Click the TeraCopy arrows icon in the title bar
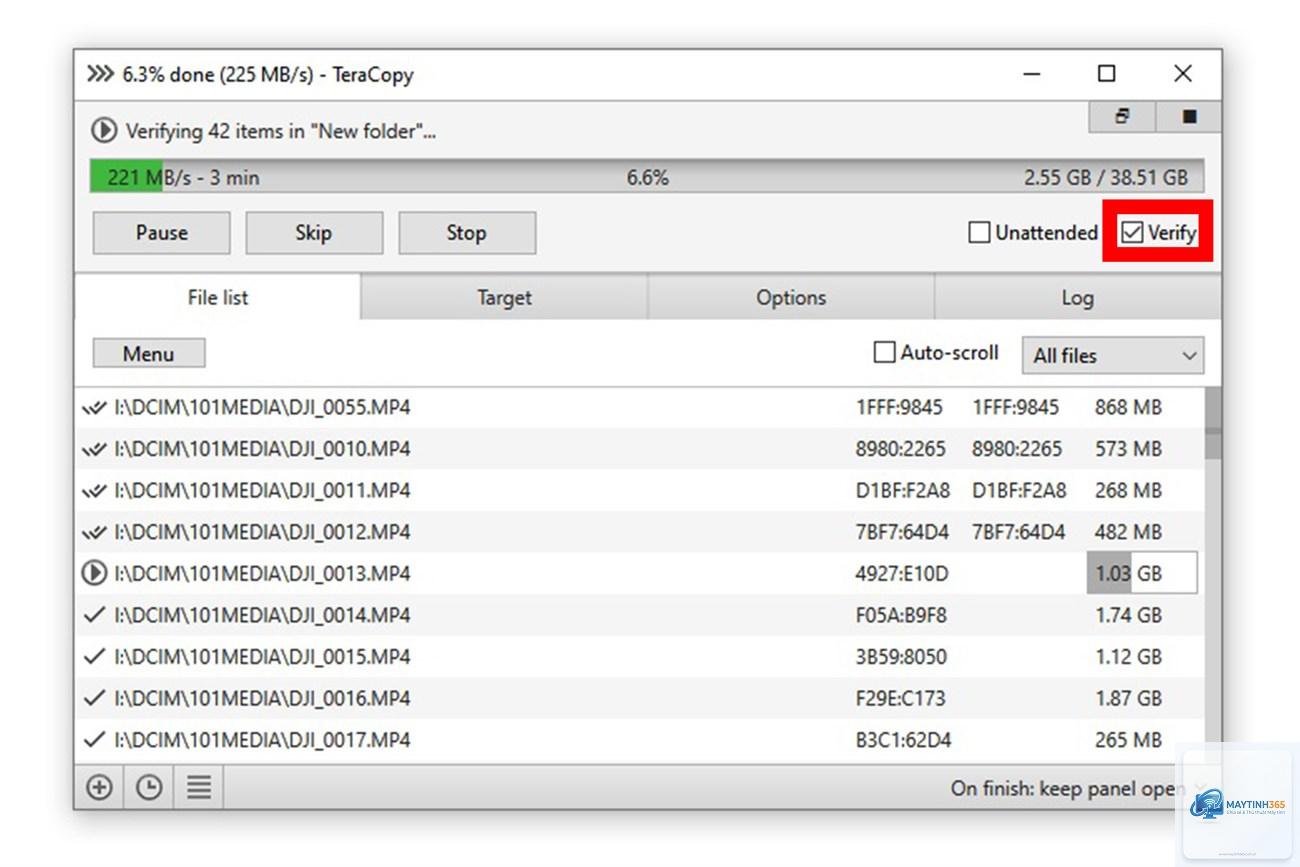 [100, 74]
